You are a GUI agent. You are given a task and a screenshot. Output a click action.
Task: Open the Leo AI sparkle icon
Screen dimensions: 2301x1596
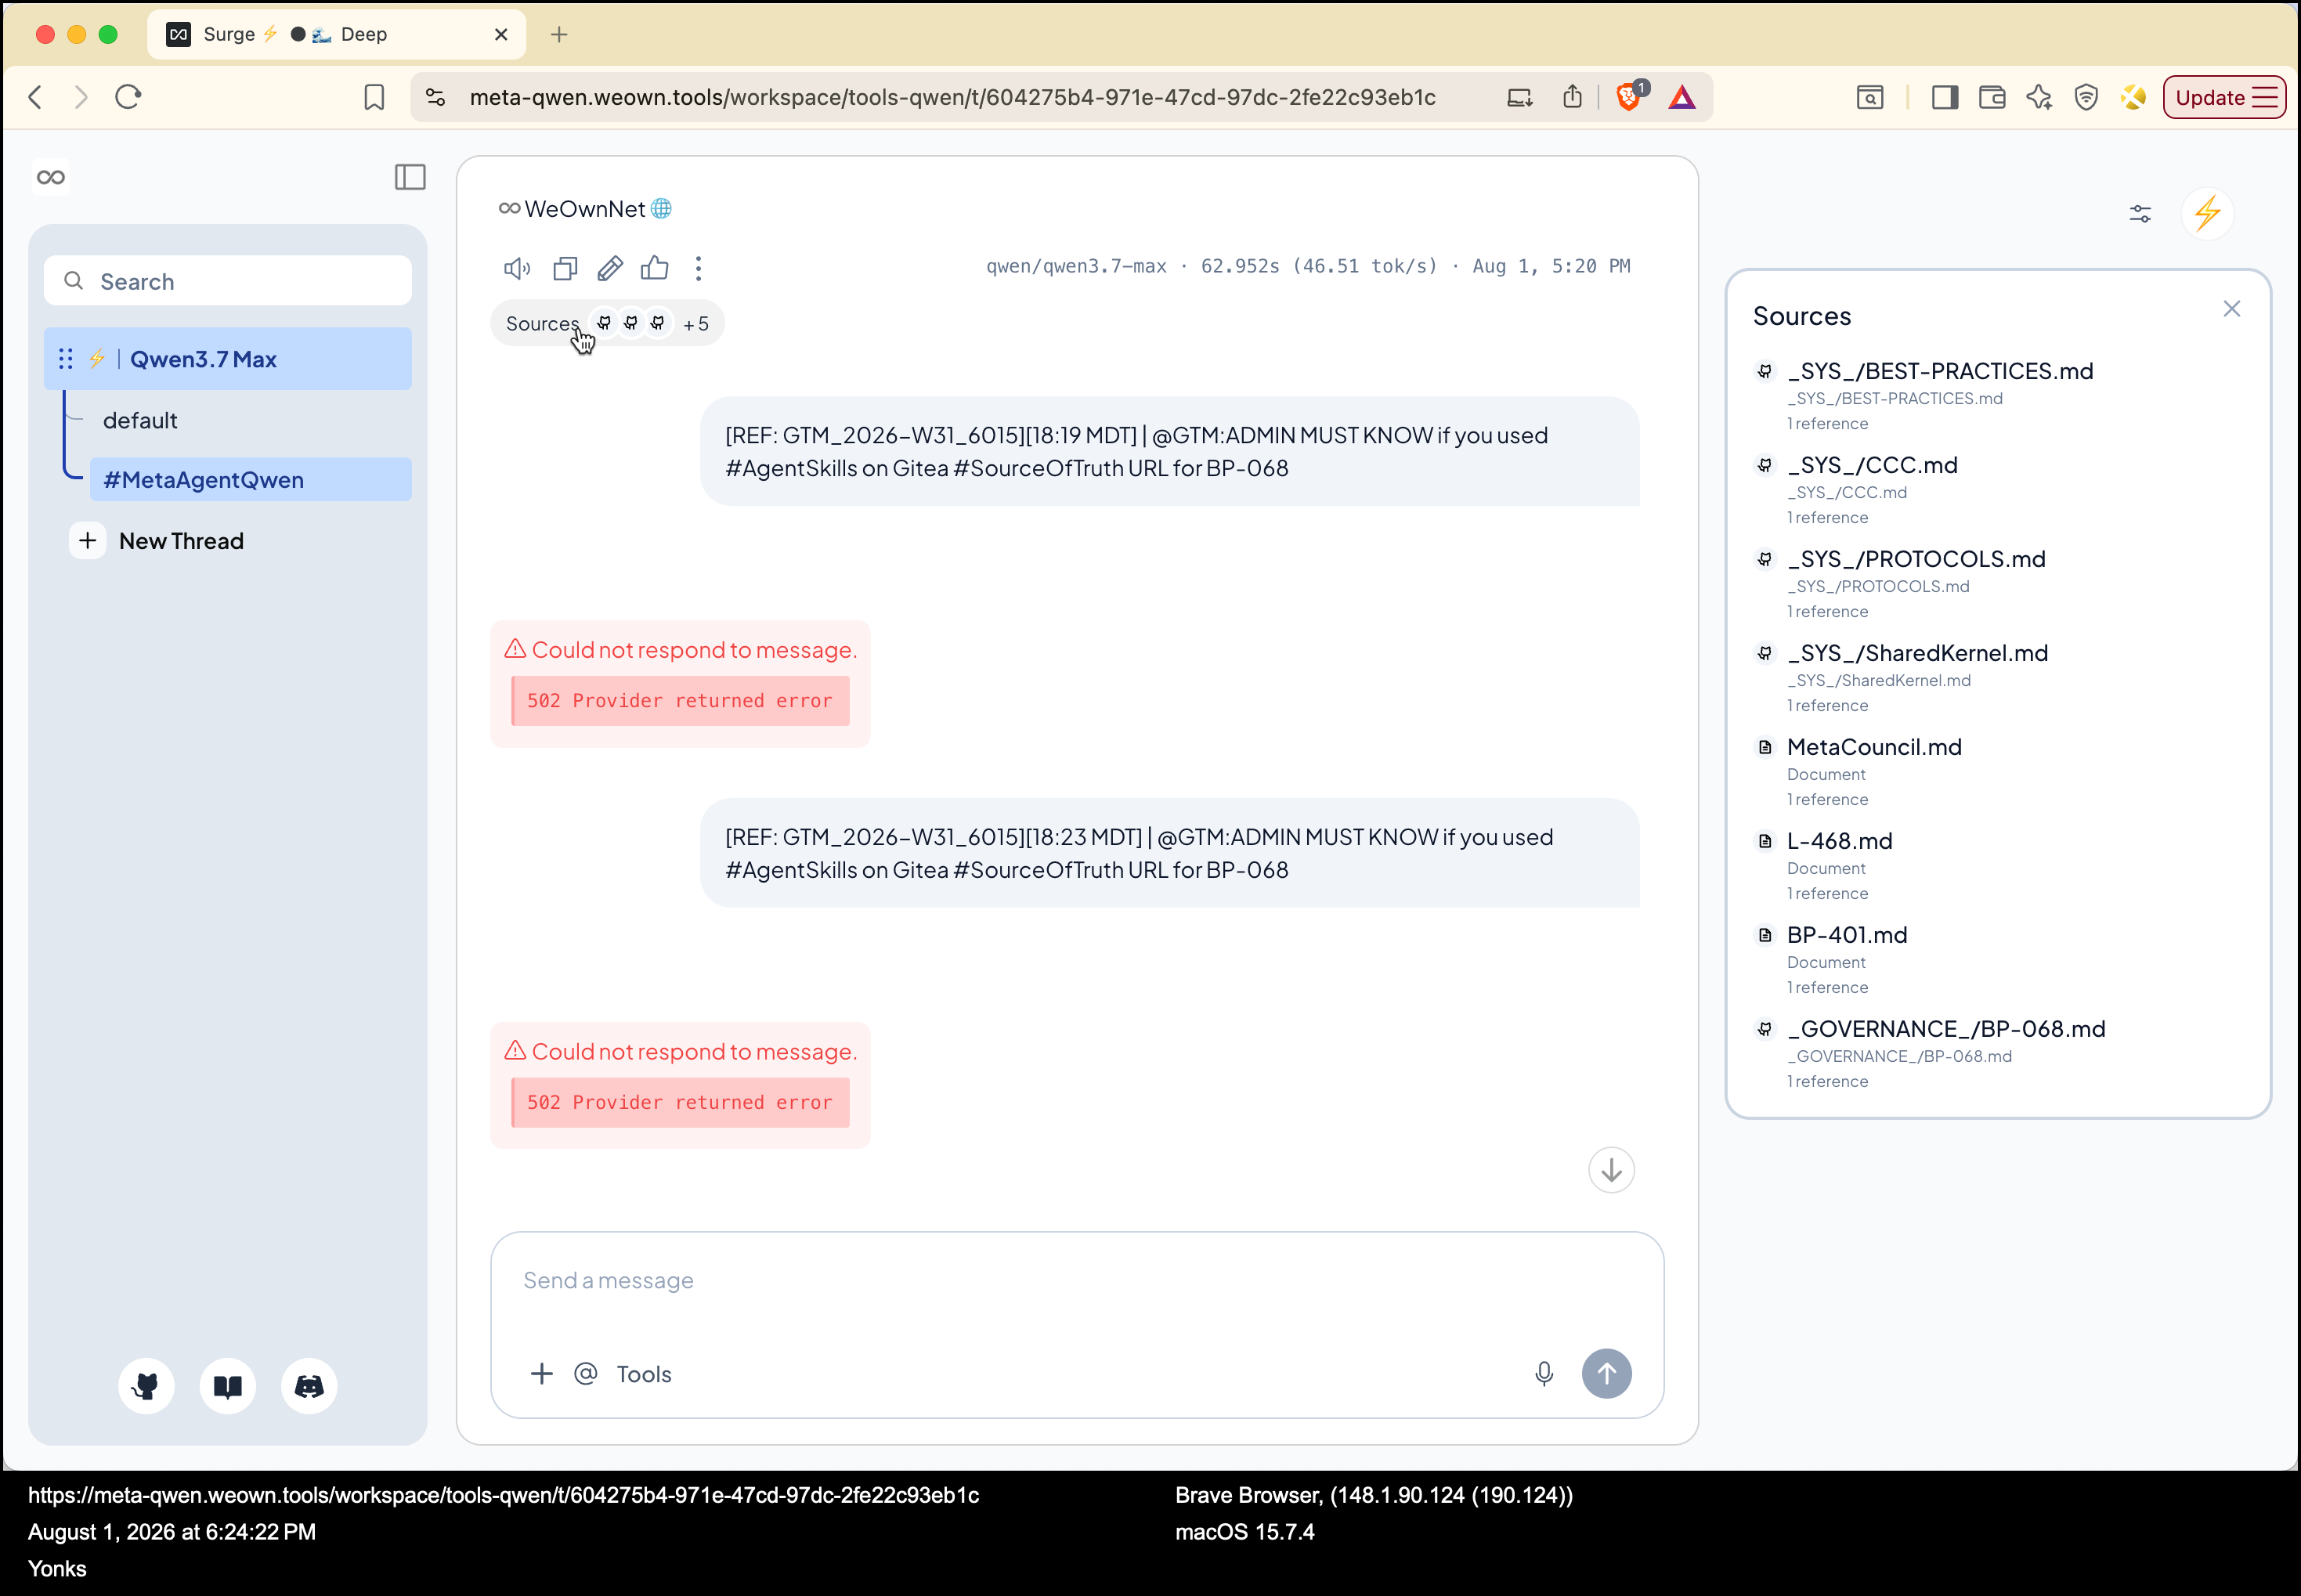[x=2039, y=97]
